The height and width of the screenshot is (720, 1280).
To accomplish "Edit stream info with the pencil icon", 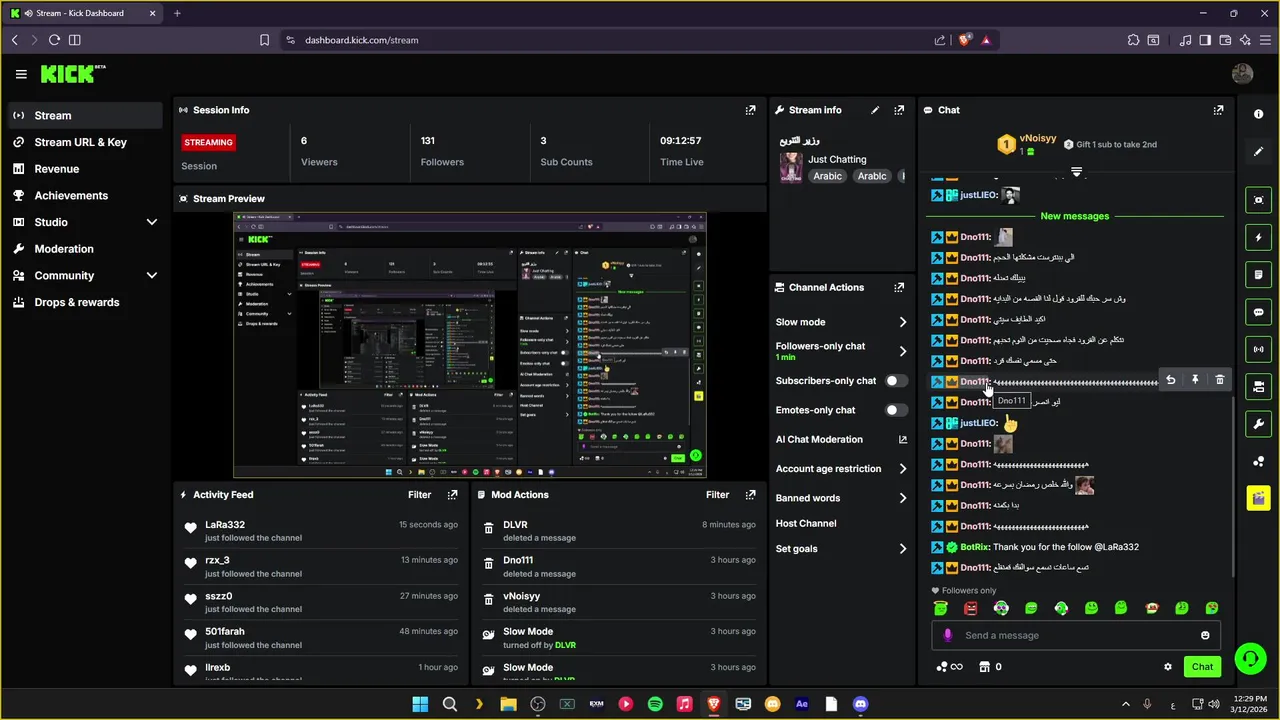I will point(875,110).
